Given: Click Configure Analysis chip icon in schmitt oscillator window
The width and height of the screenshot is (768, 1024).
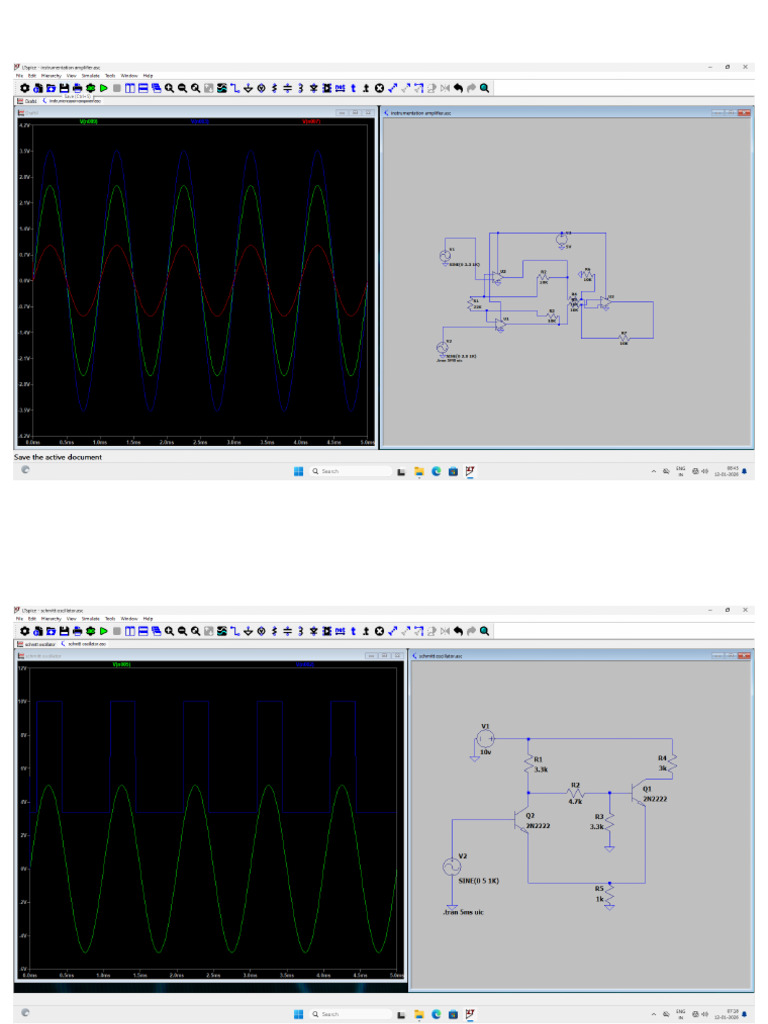Looking at the screenshot, I should (90, 631).
